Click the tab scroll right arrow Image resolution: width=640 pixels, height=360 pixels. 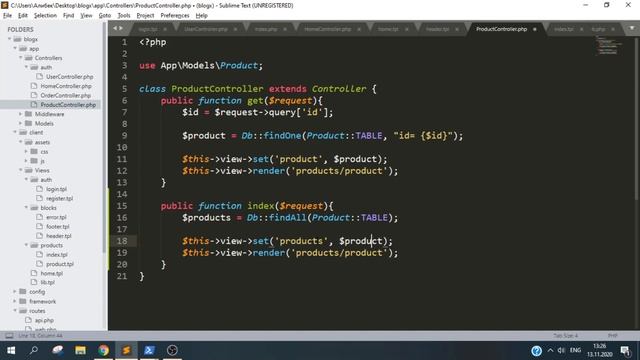[121, 28]
